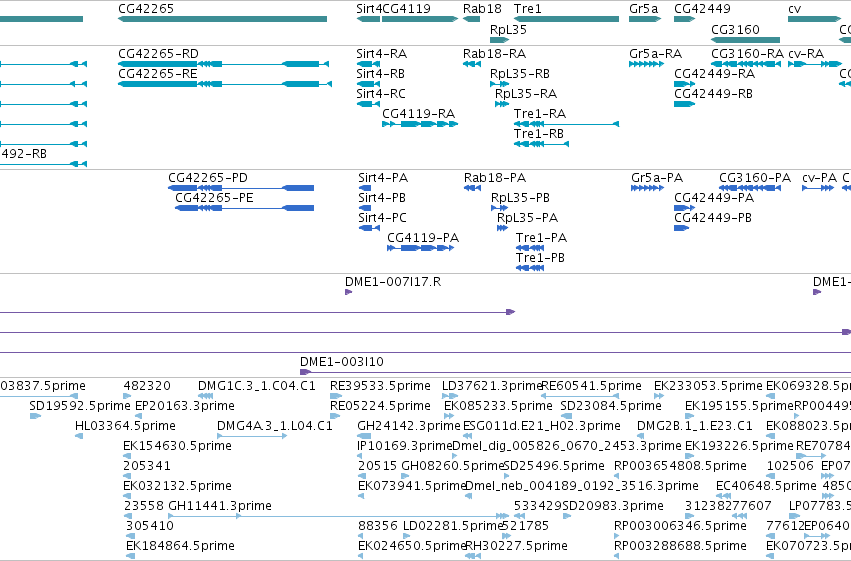Image resolution: width=851 pixels, height=561 pixels.
Task: Select transcript CG42265-RD
Action: pos(158,54)
